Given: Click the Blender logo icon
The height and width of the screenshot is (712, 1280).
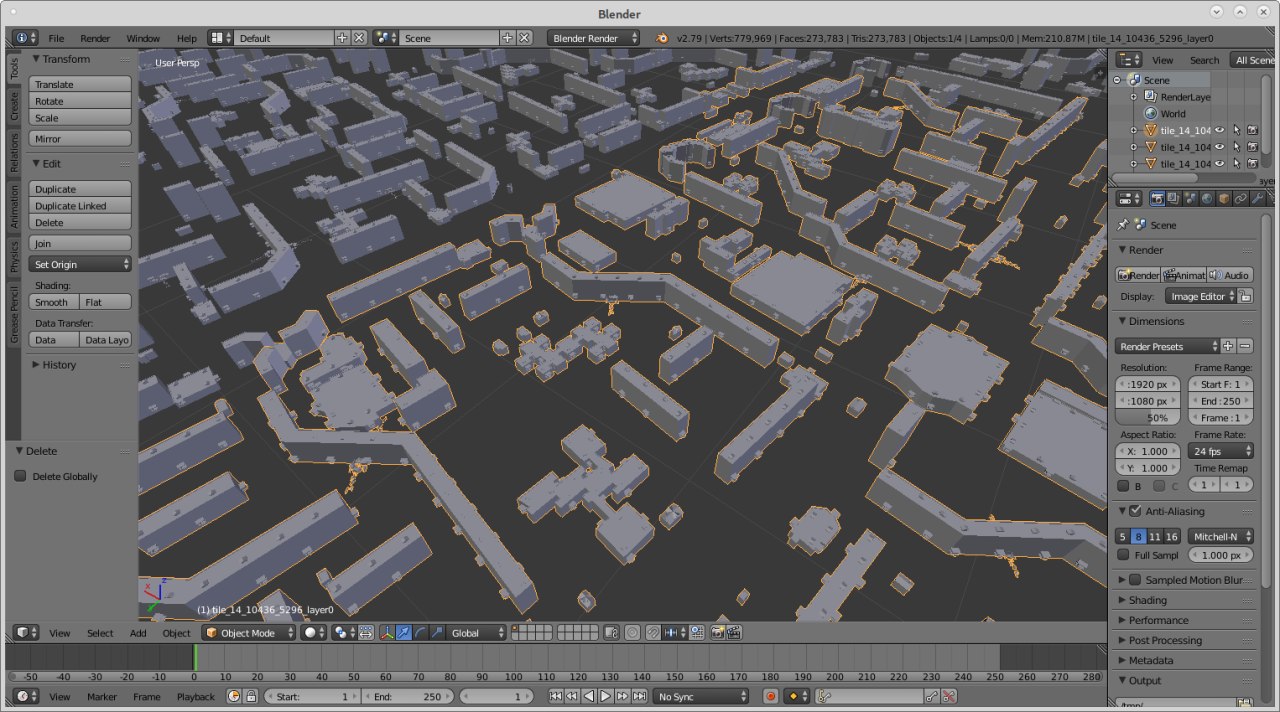Looking at the screenshot, I should click(x=662, y=38).
